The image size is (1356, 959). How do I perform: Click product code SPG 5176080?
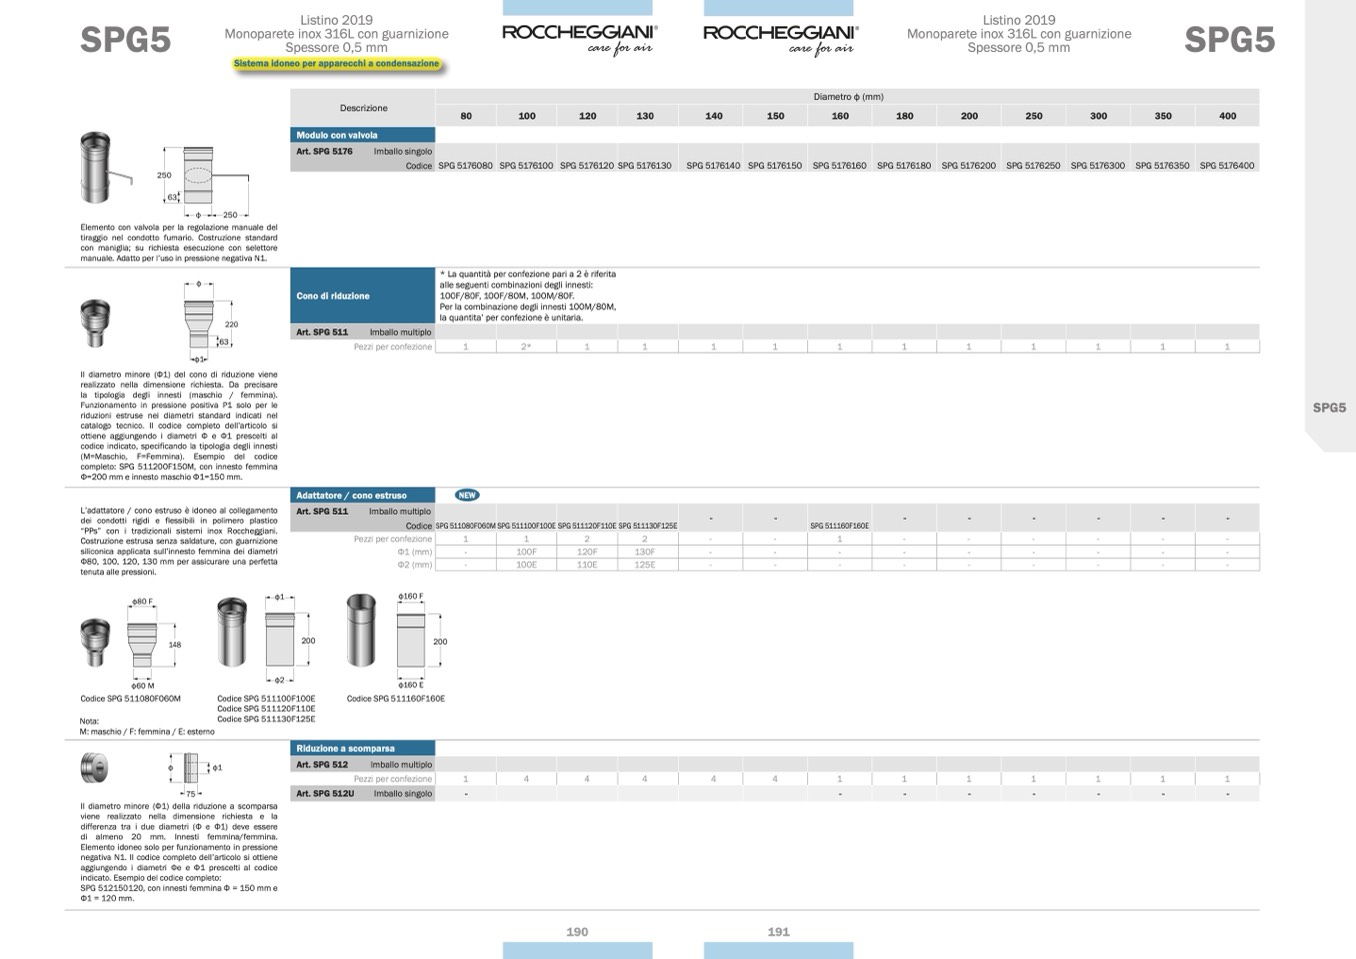click(x=465, y=166)
